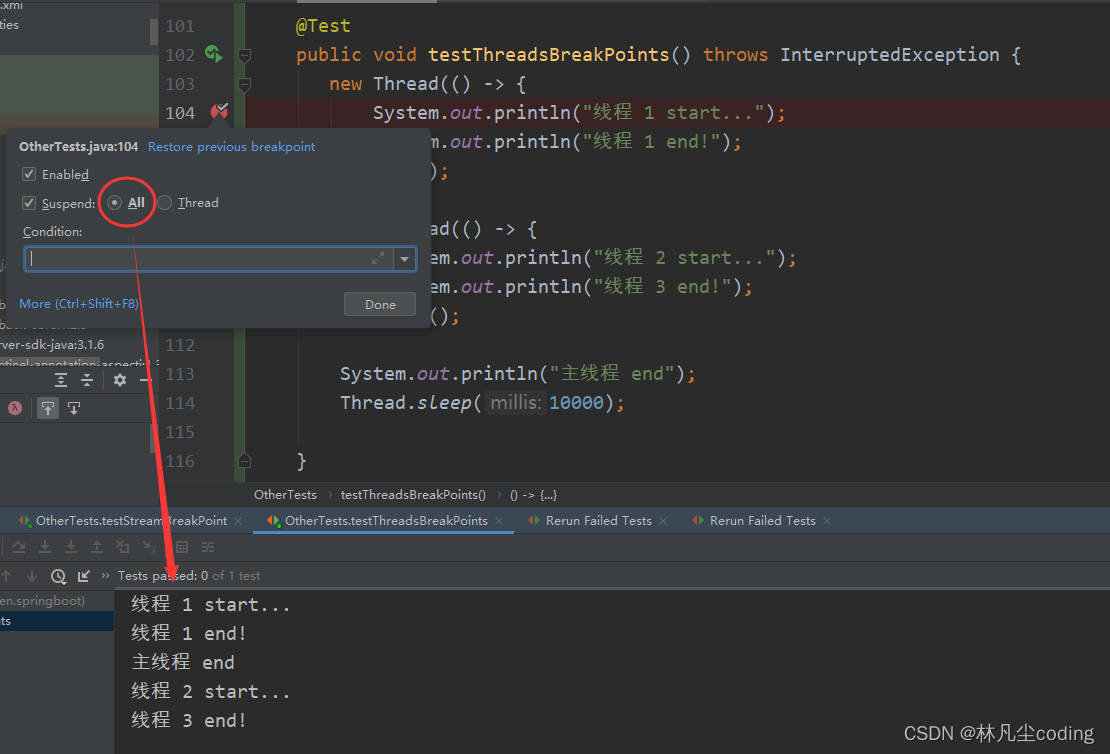Click the "主线程 end" console output line

tap(183, 662)
